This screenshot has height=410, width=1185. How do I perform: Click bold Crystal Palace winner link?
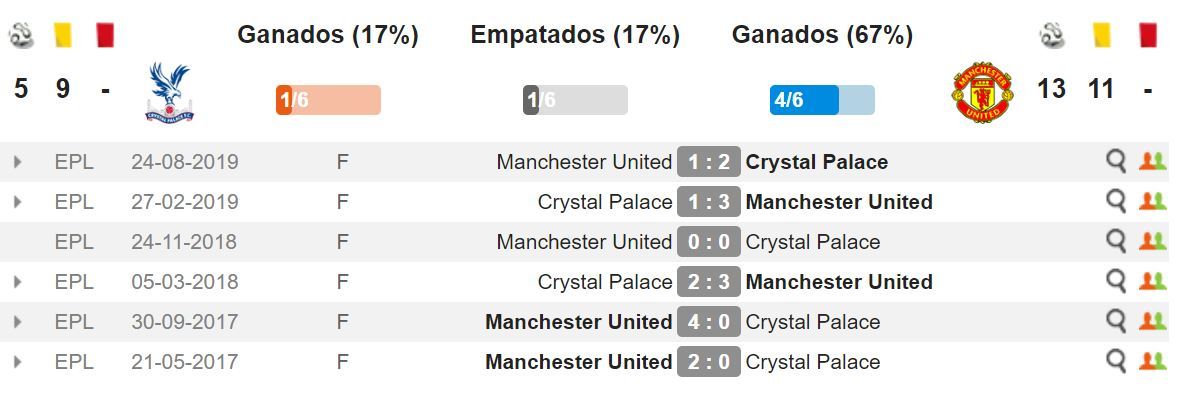tap(817, 162)
